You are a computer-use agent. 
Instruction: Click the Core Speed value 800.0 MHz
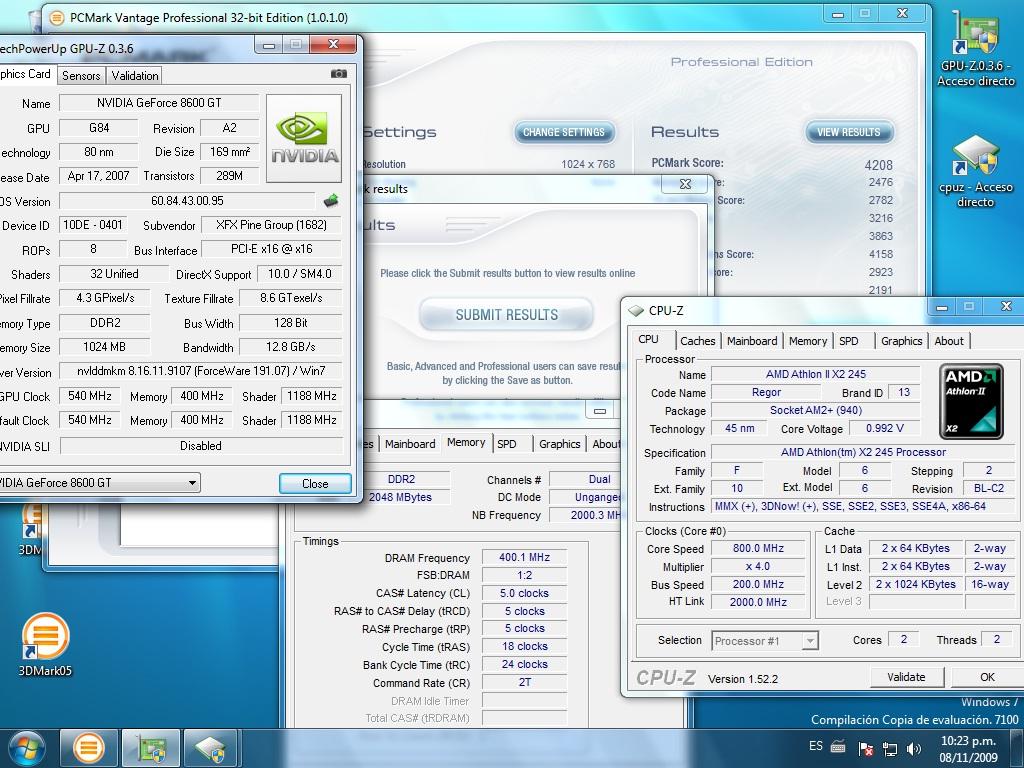[758, 549]
